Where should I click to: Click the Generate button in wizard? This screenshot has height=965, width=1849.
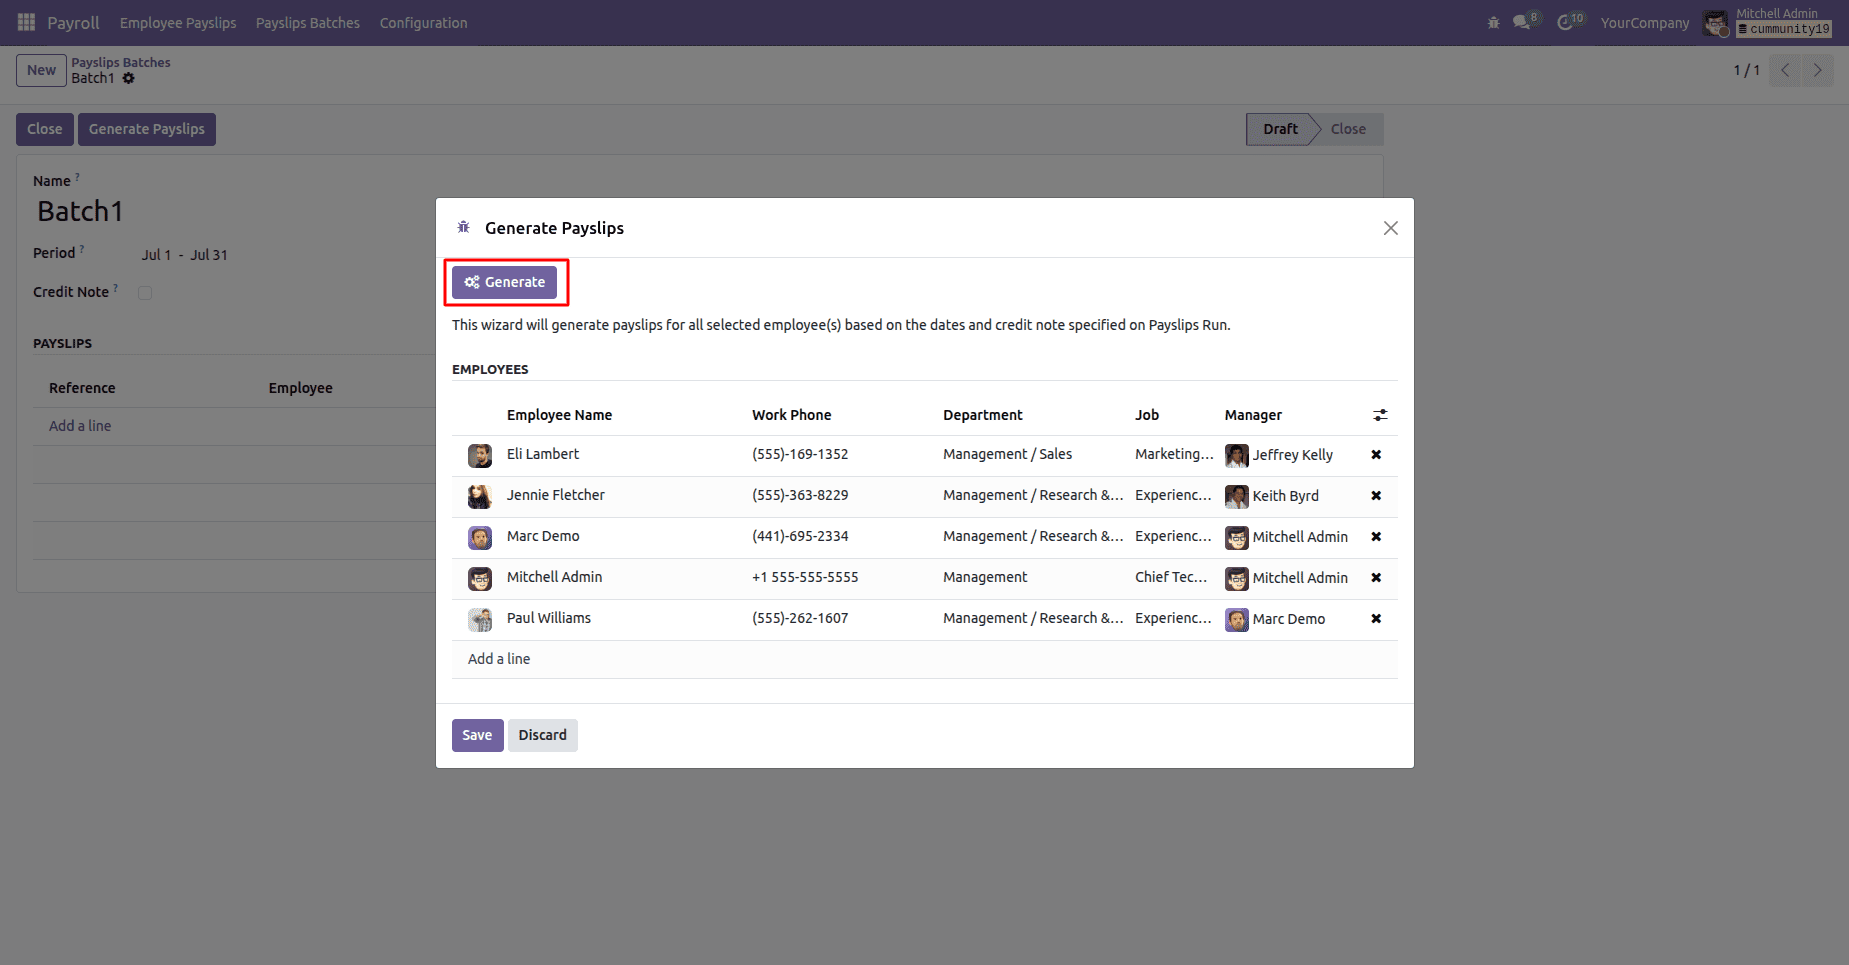(504, 282)
